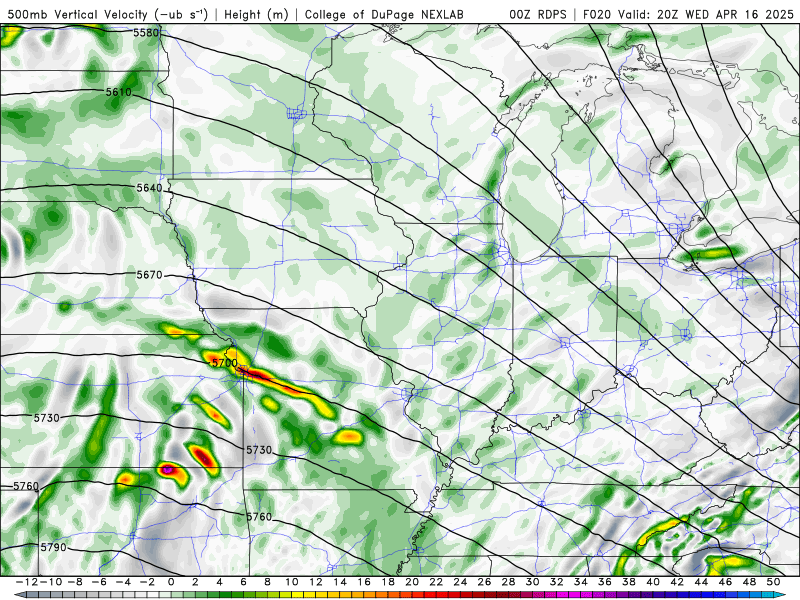Click the 18 value on the color scale

[388, 582]
